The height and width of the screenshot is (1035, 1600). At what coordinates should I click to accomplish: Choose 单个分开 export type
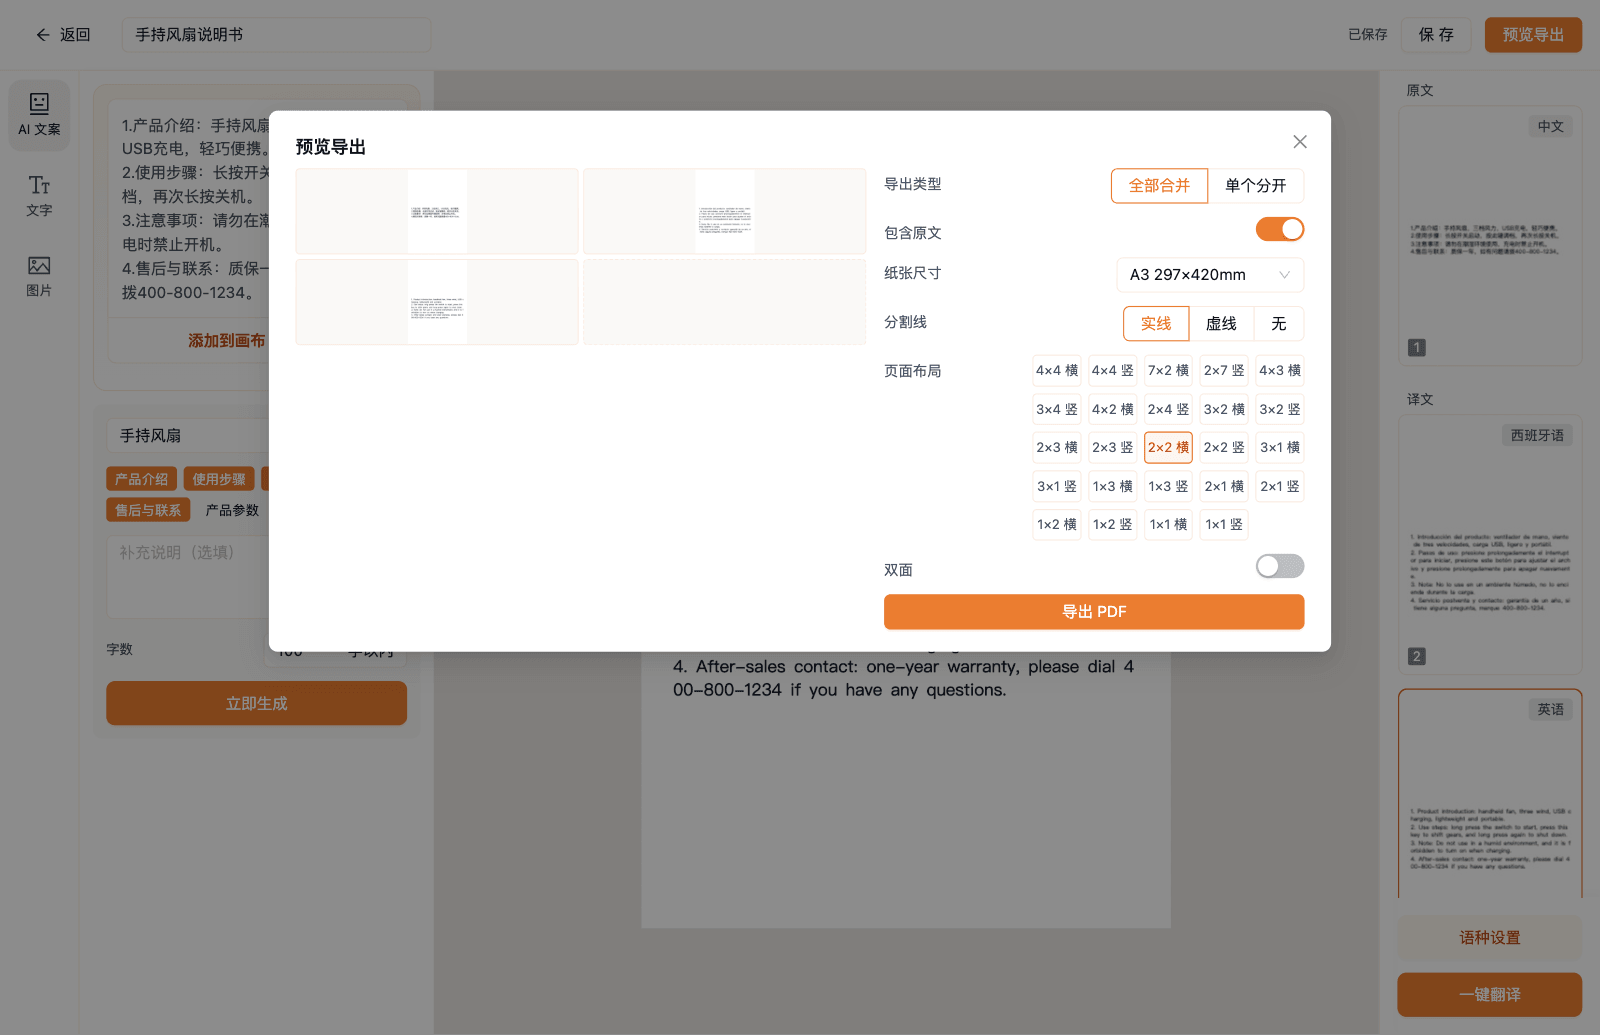pos(1255,186)
